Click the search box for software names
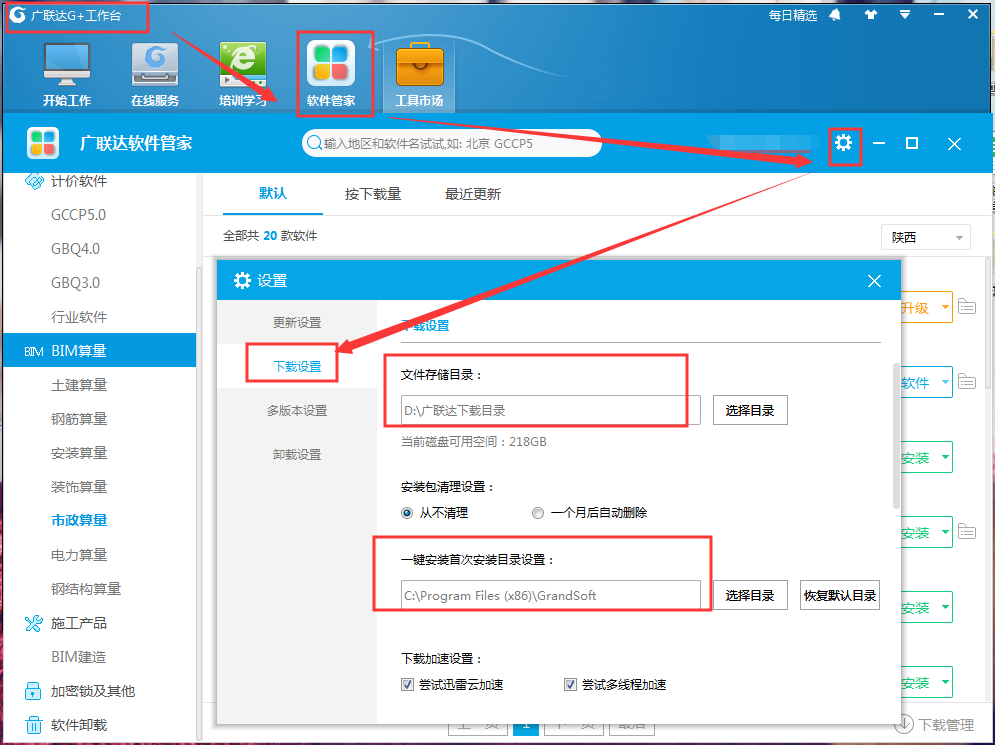The height and width of the screenshot is (745, 995). click(452, 143)
